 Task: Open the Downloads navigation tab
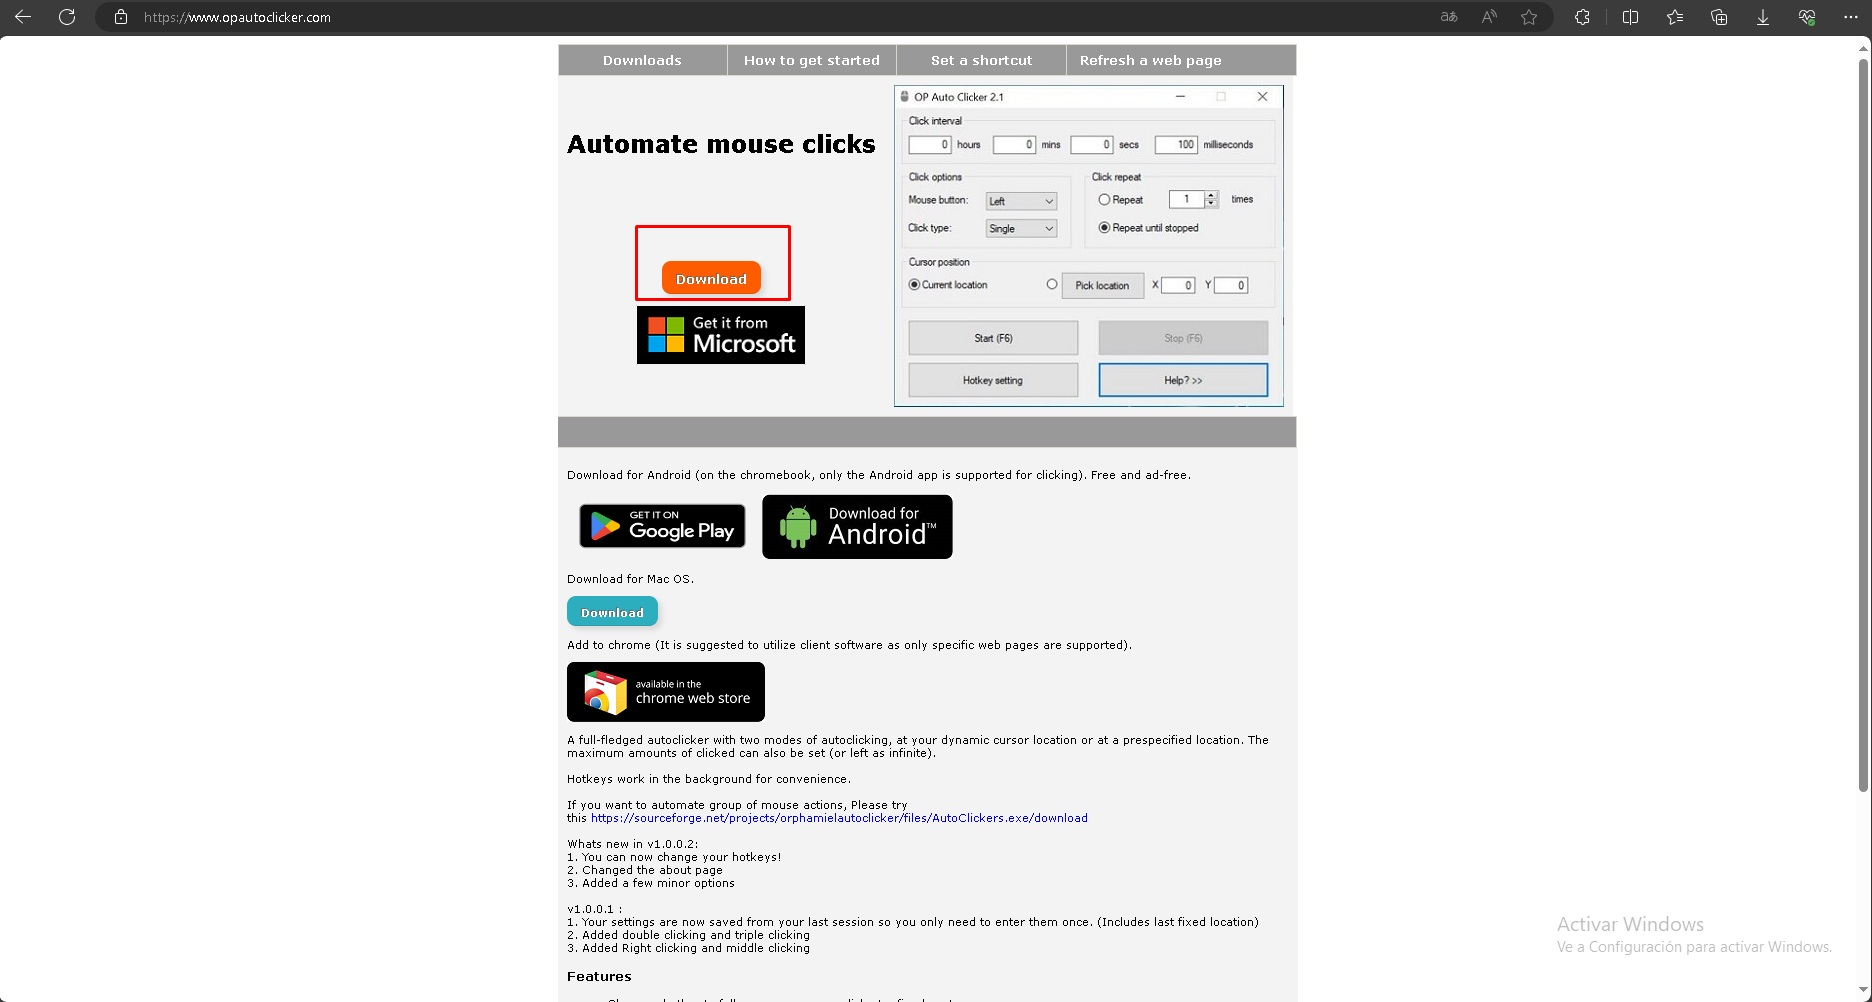click(642, 60)
